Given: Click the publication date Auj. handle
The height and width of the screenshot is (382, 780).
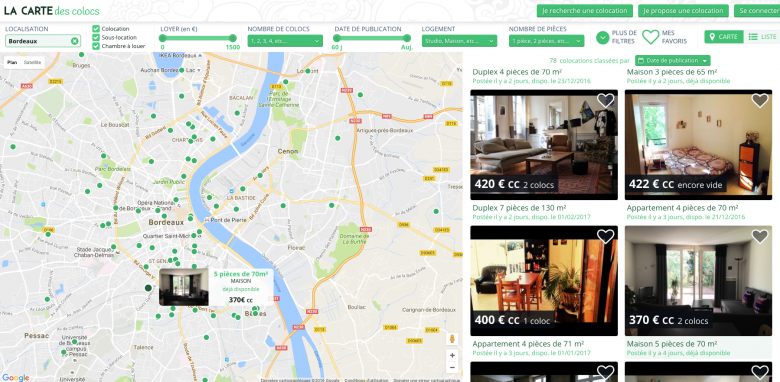Looking at the screenshot, I should (407, 38).
